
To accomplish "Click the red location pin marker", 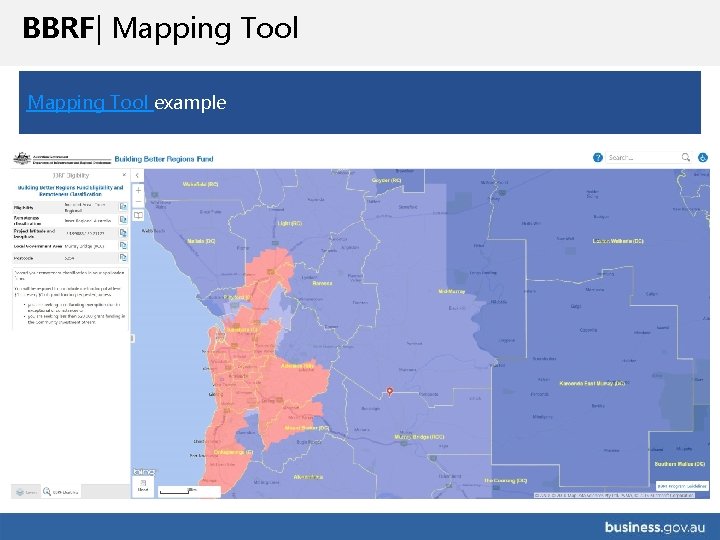I will 389,391.
